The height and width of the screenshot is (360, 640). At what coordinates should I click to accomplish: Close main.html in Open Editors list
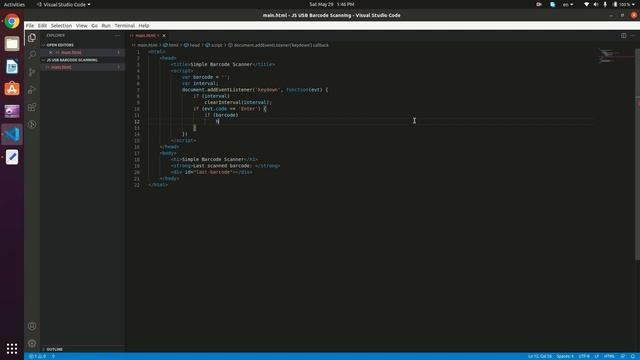51,52
